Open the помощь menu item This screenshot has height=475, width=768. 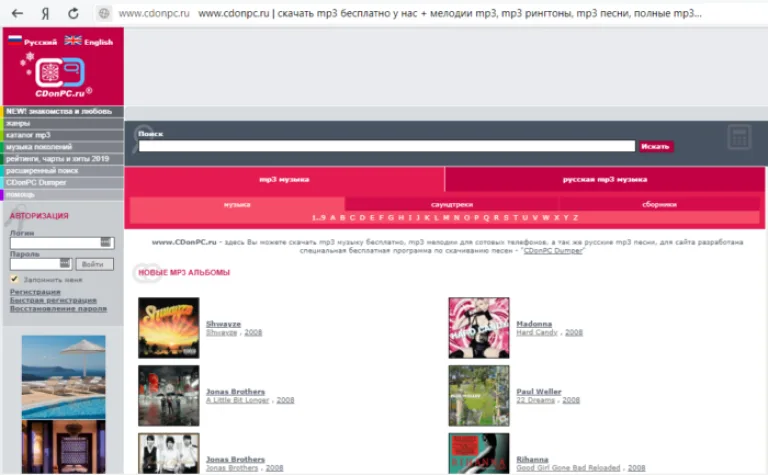(63, 194)
